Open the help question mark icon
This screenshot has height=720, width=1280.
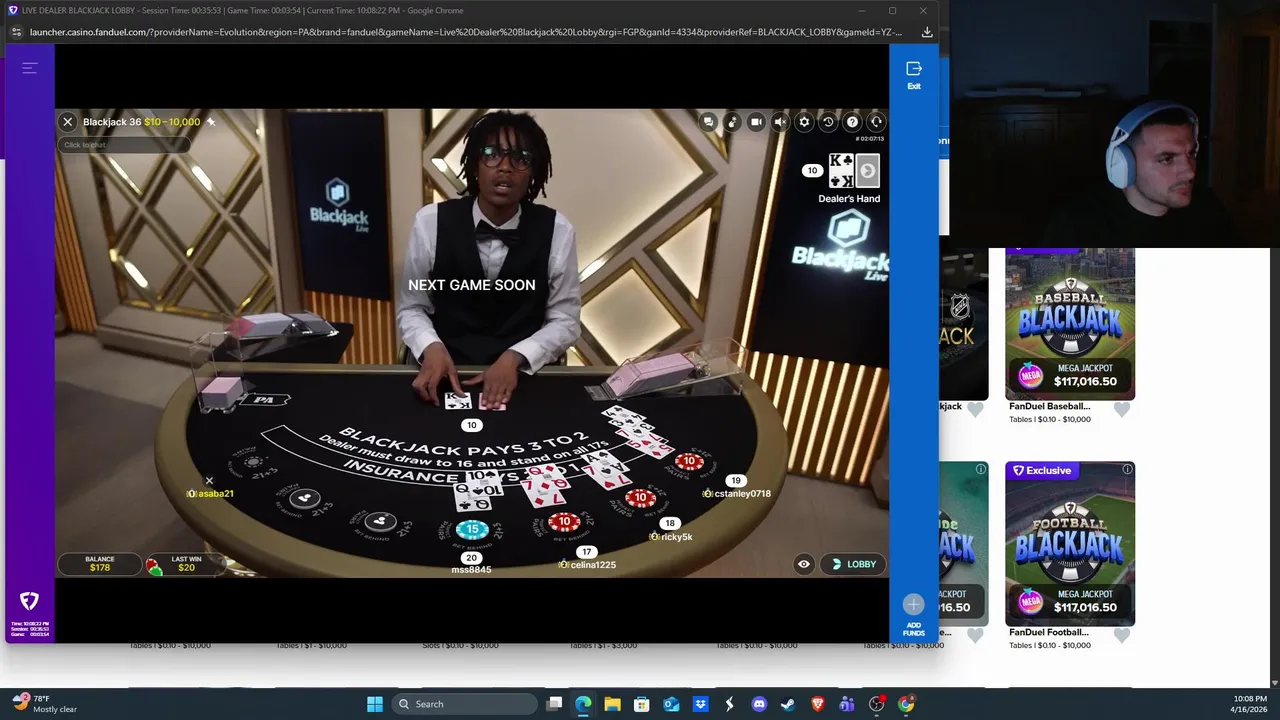(x=852, y=122)
